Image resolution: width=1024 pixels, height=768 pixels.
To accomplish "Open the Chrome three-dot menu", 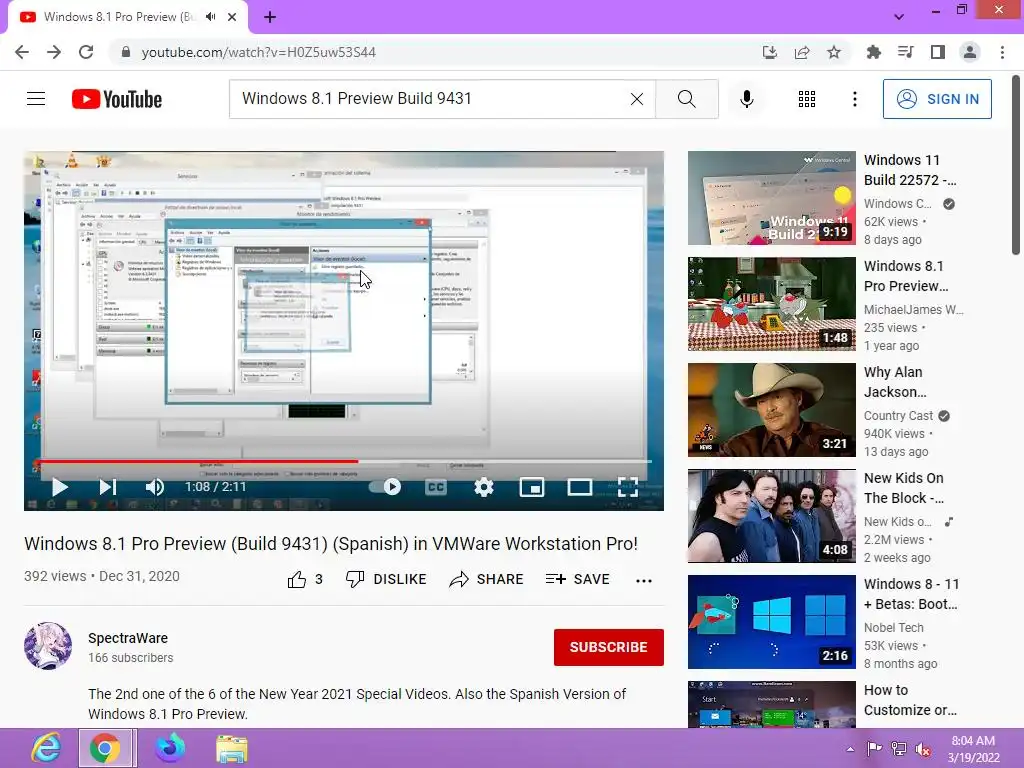I will tap(1002, 52).
